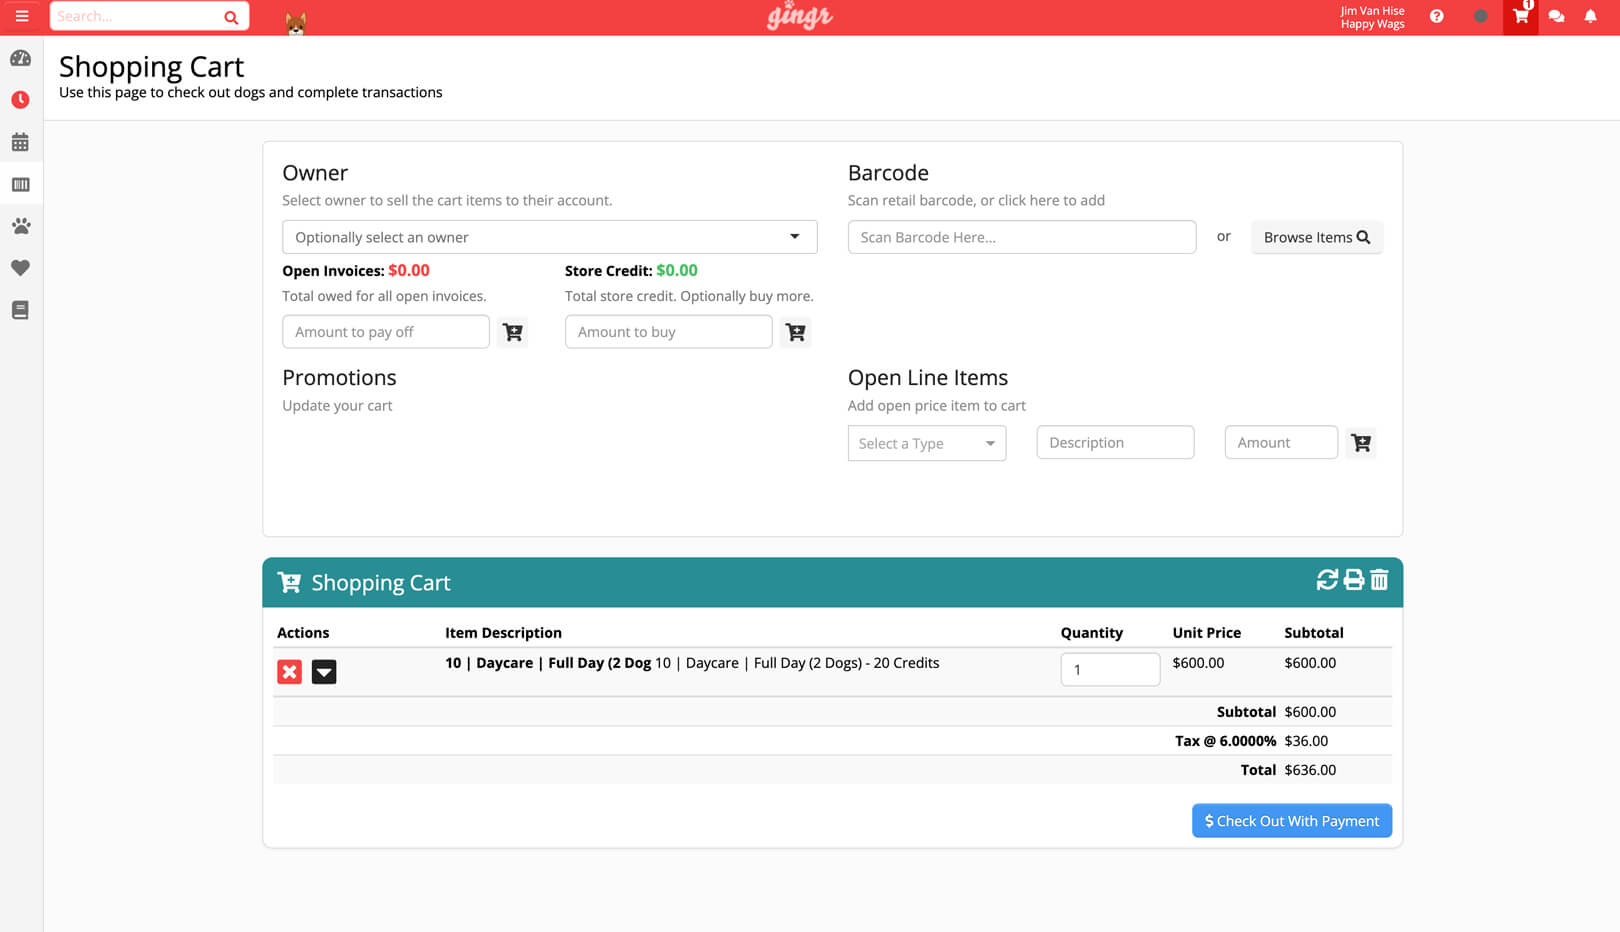Viewport: 1620px width, 932px height.
Task: Open the dashboard from the left sidebar
Action: point(20,58)
